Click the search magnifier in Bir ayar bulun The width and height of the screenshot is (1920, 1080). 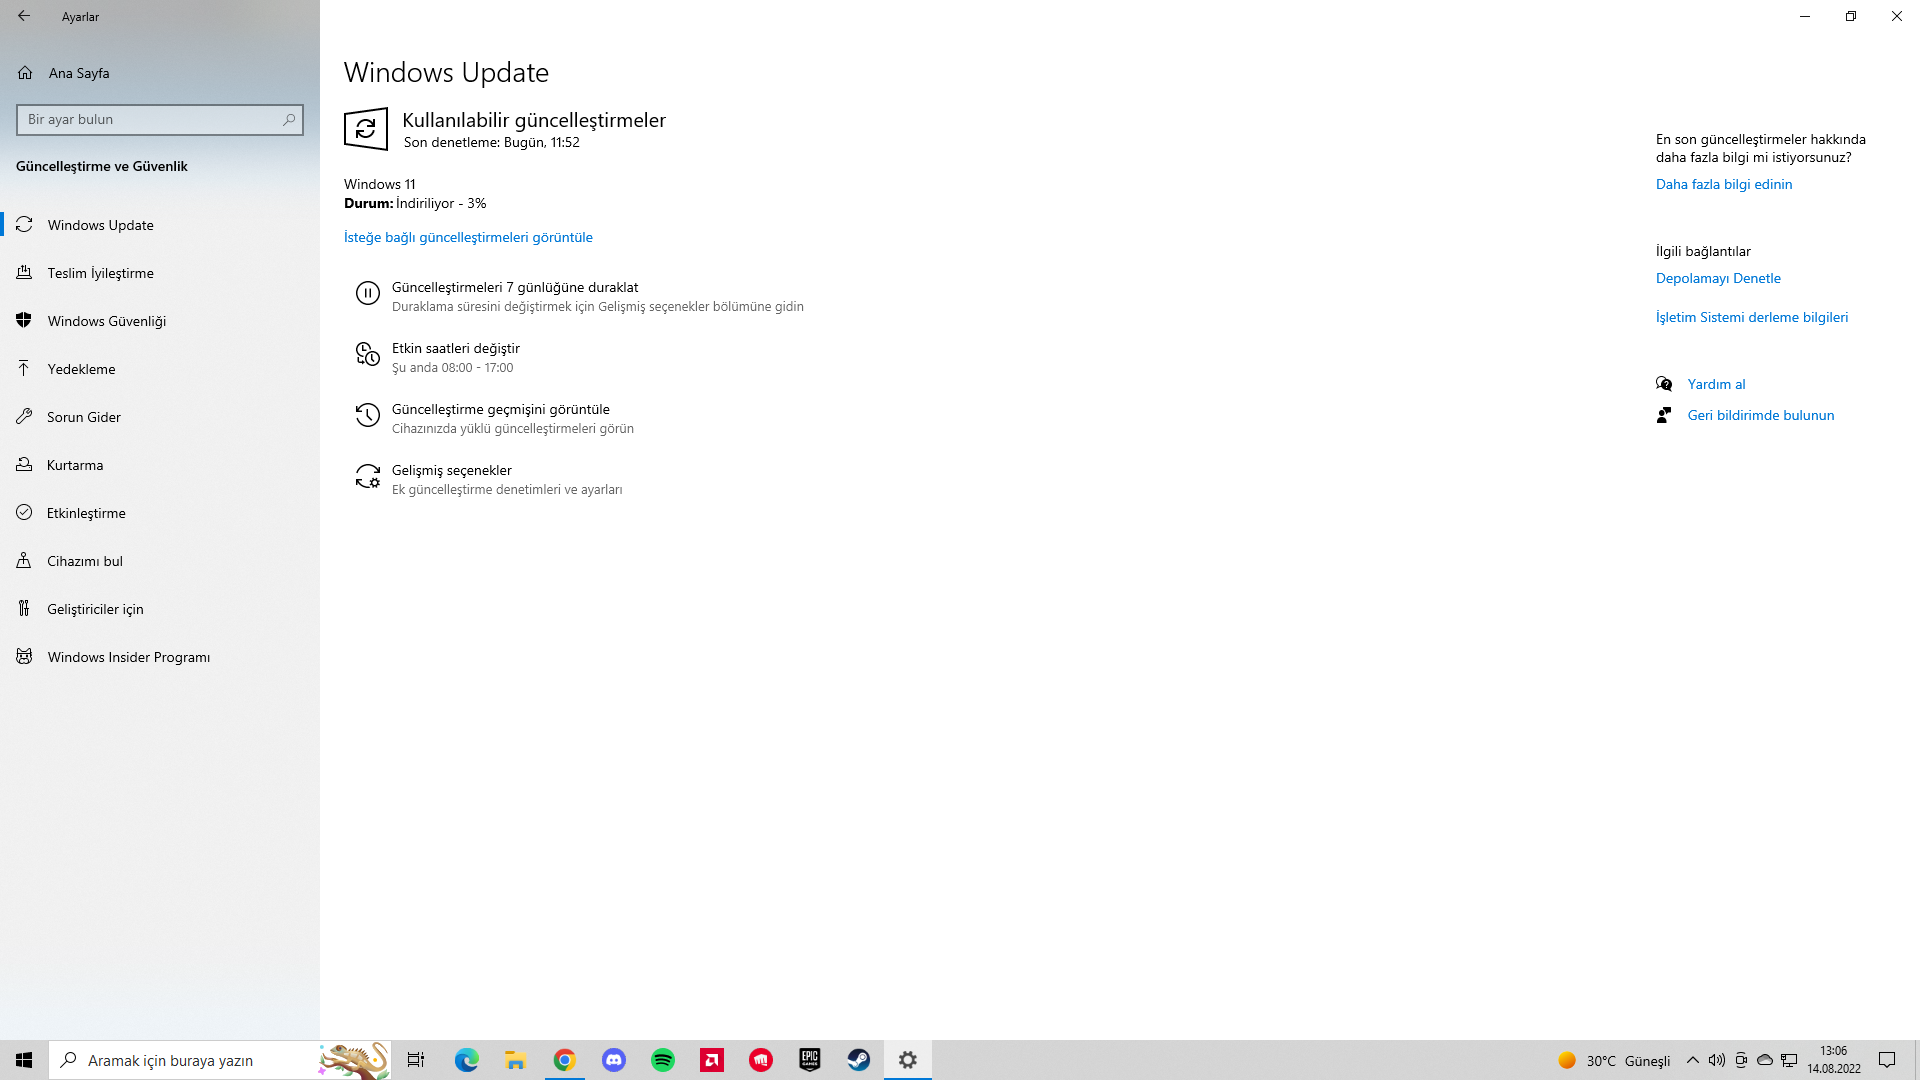tap(289, 119)
